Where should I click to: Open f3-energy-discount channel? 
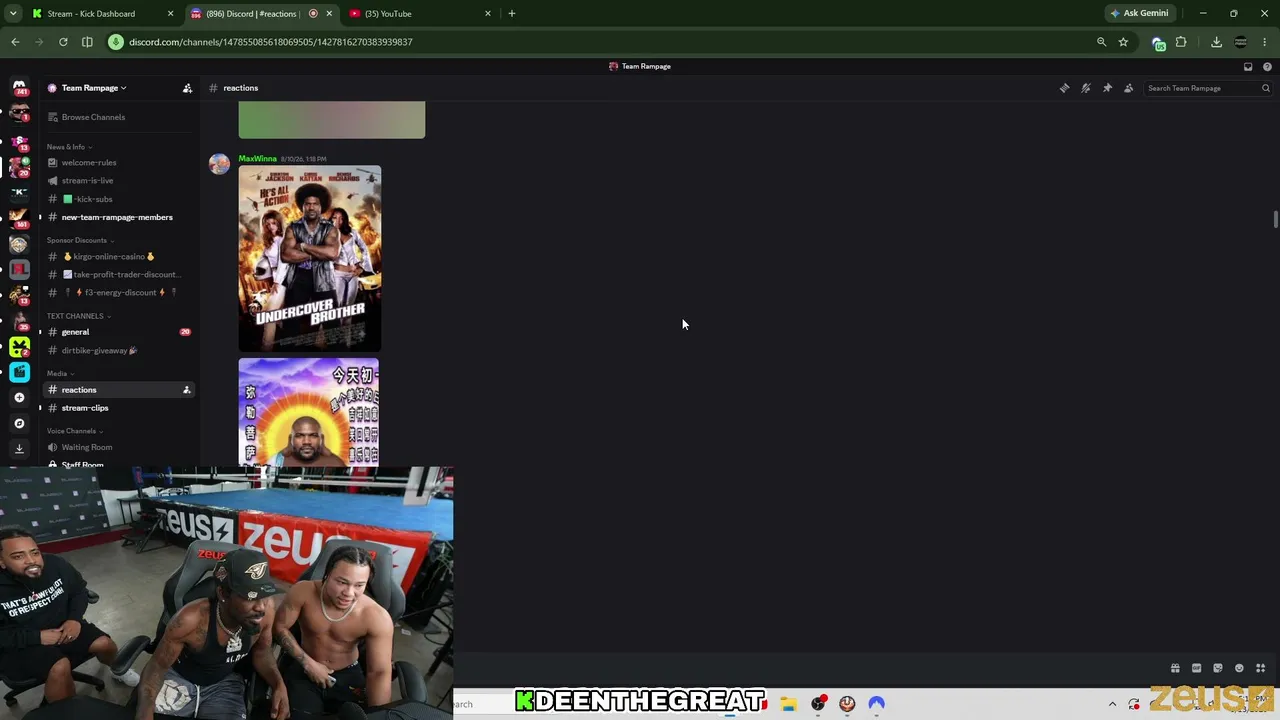[x=118, y=293]
